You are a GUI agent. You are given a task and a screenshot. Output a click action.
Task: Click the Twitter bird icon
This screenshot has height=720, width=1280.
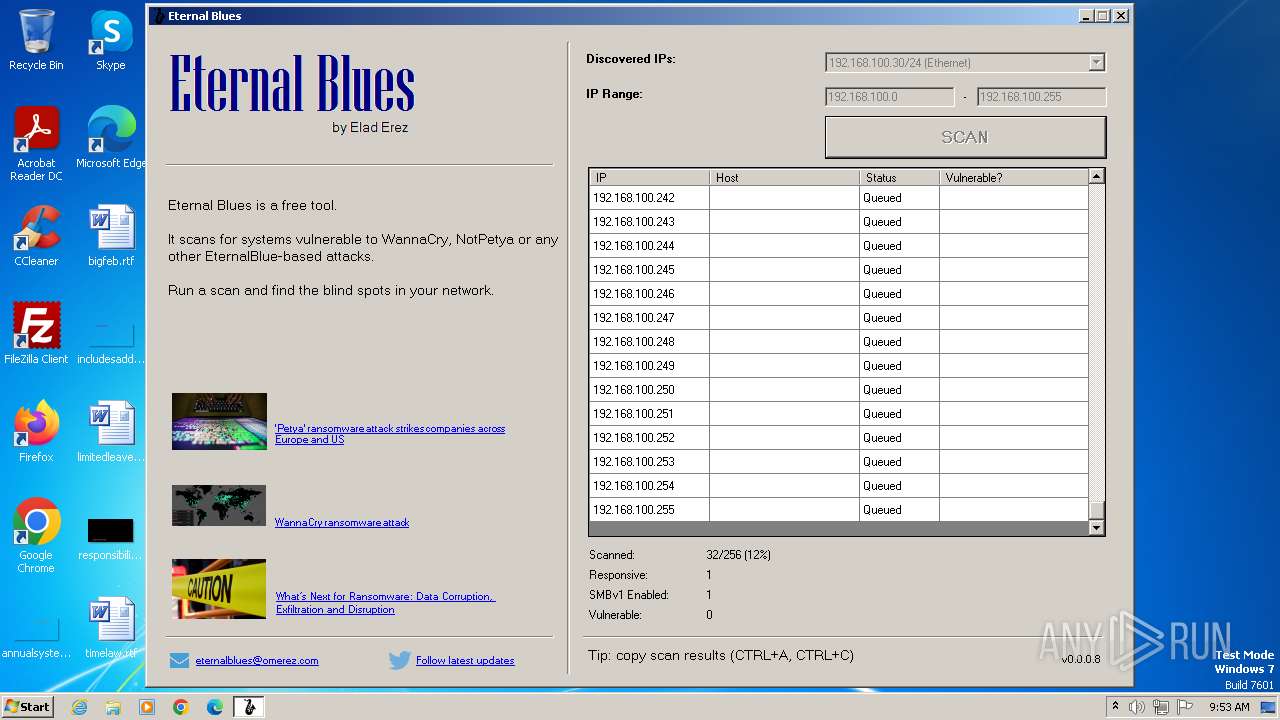400,660
